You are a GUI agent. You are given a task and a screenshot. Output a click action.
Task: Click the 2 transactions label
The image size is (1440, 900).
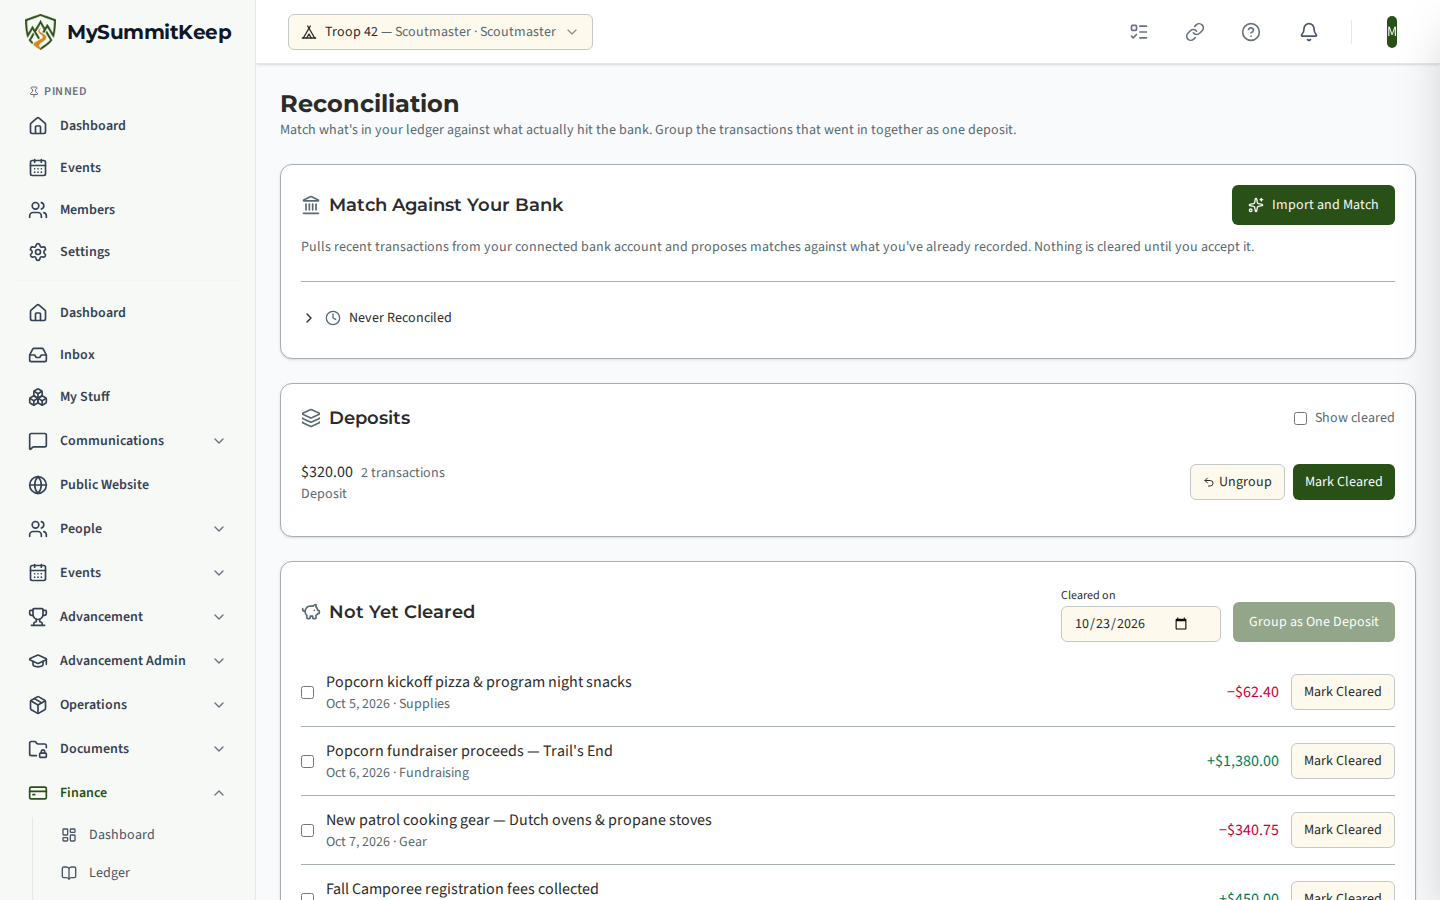tap(403, 473)
